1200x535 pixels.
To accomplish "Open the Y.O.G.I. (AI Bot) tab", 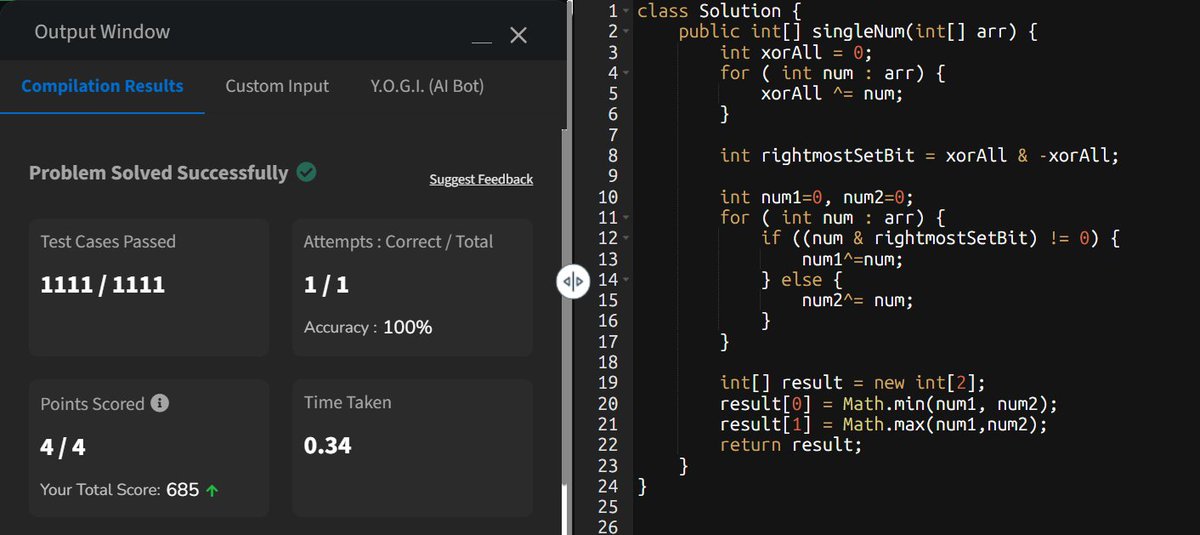I will point(427,86).
